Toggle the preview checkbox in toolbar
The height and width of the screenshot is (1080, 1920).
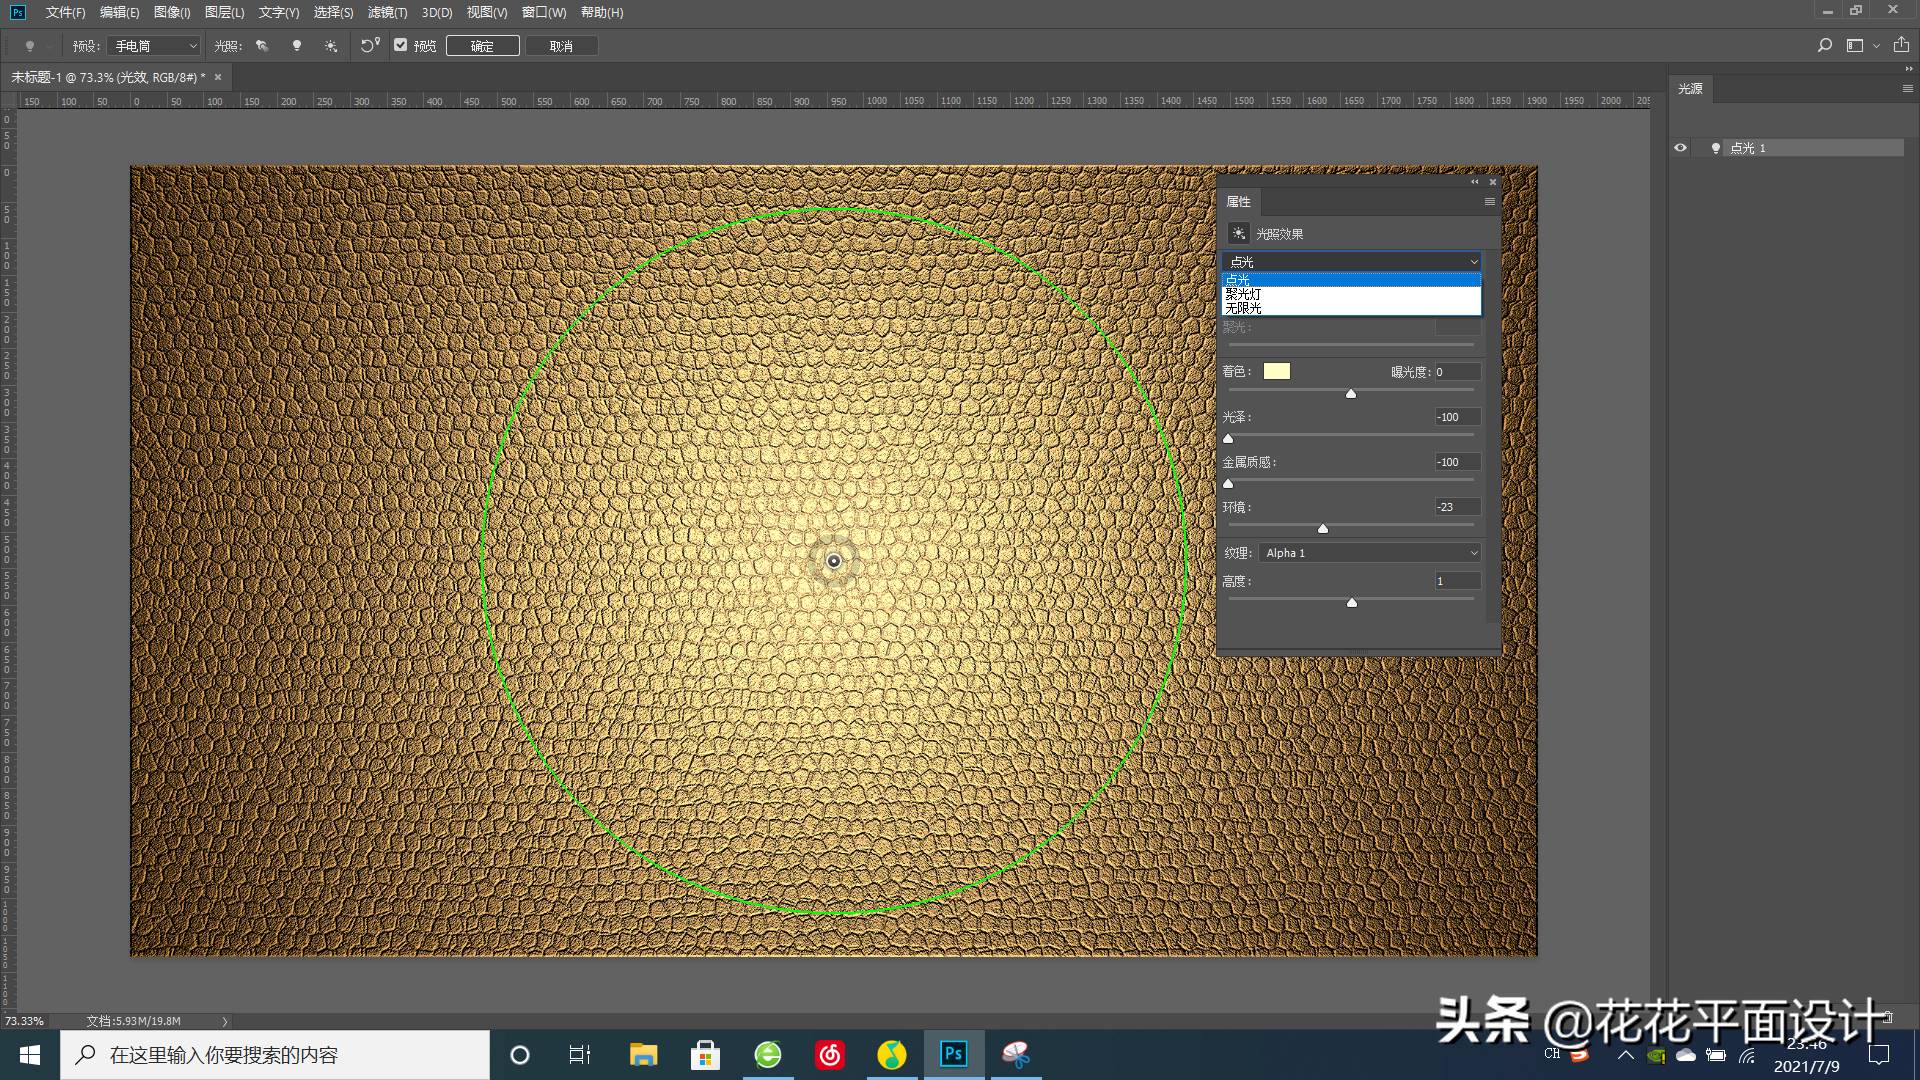click(x=400, y=46)
